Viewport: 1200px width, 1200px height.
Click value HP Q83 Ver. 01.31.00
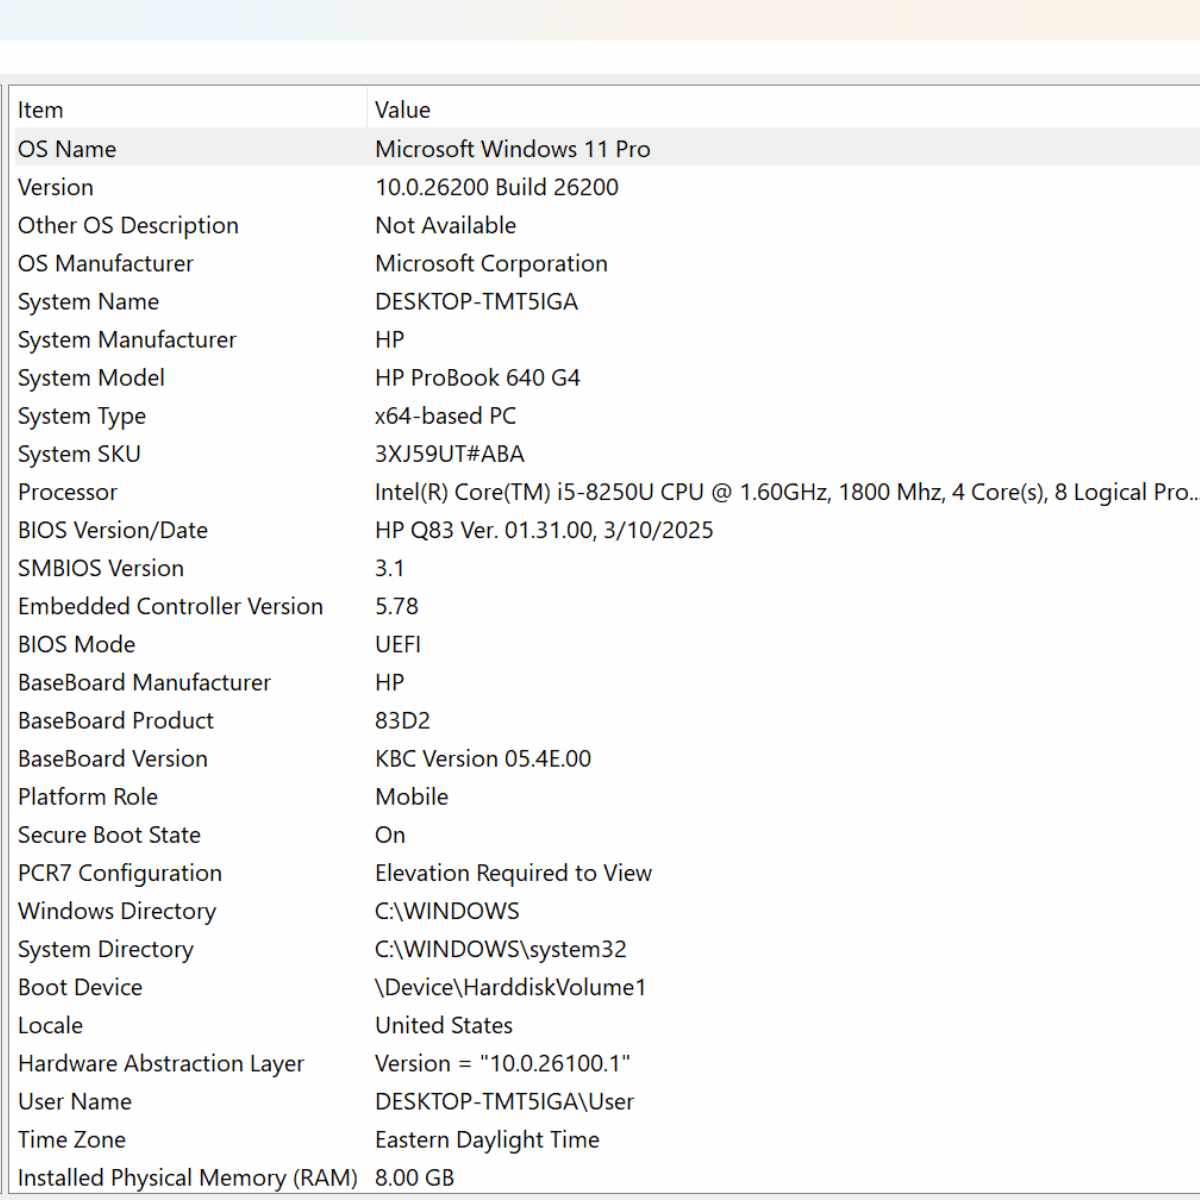point(544,529)
